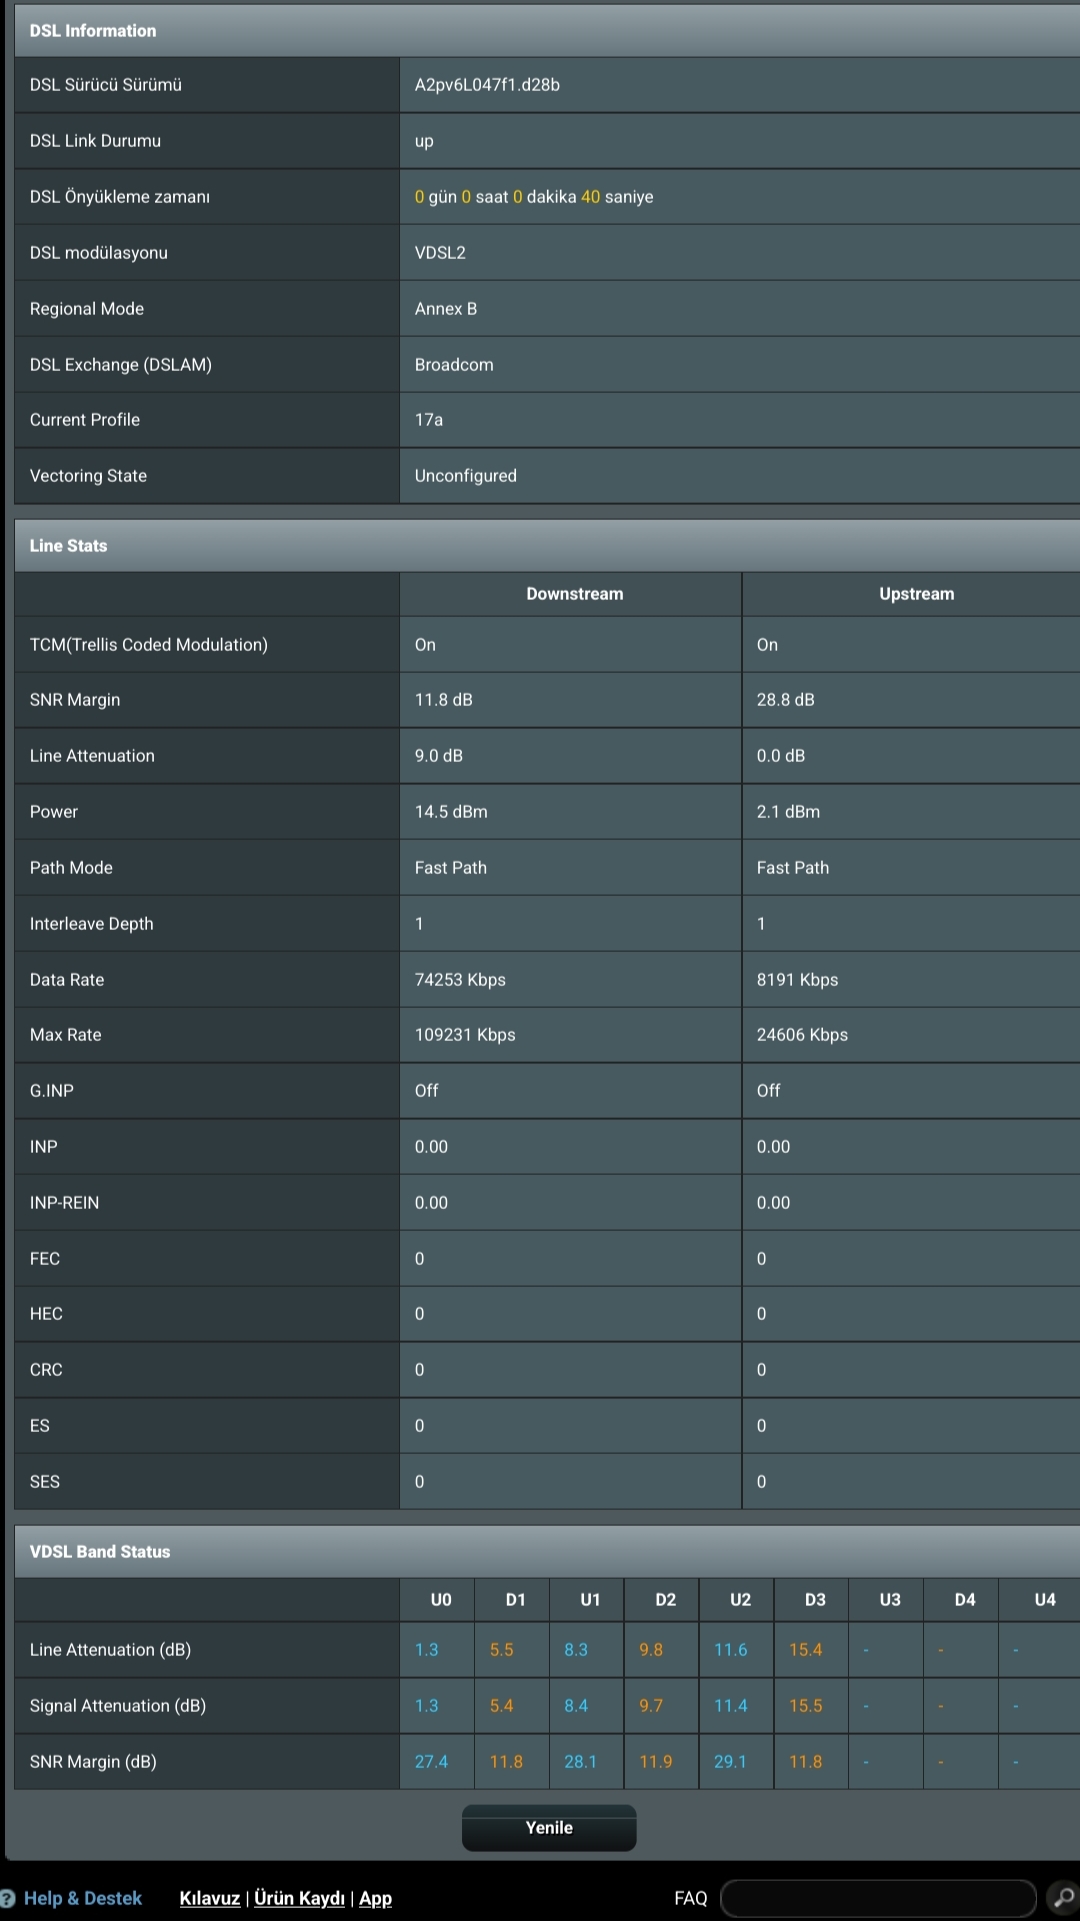Select the D3 band column header
The width and height of the screenshot is (1080, 1921).
coord(815,1600)
